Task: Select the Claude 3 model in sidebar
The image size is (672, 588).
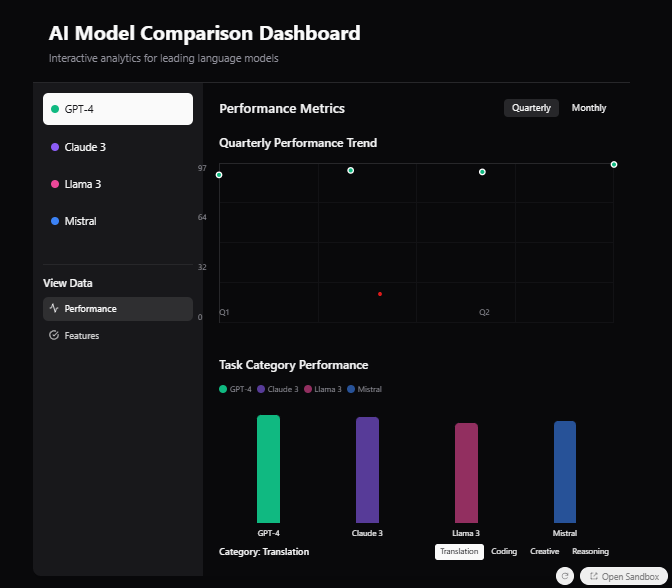Action: tap(118, 147)
